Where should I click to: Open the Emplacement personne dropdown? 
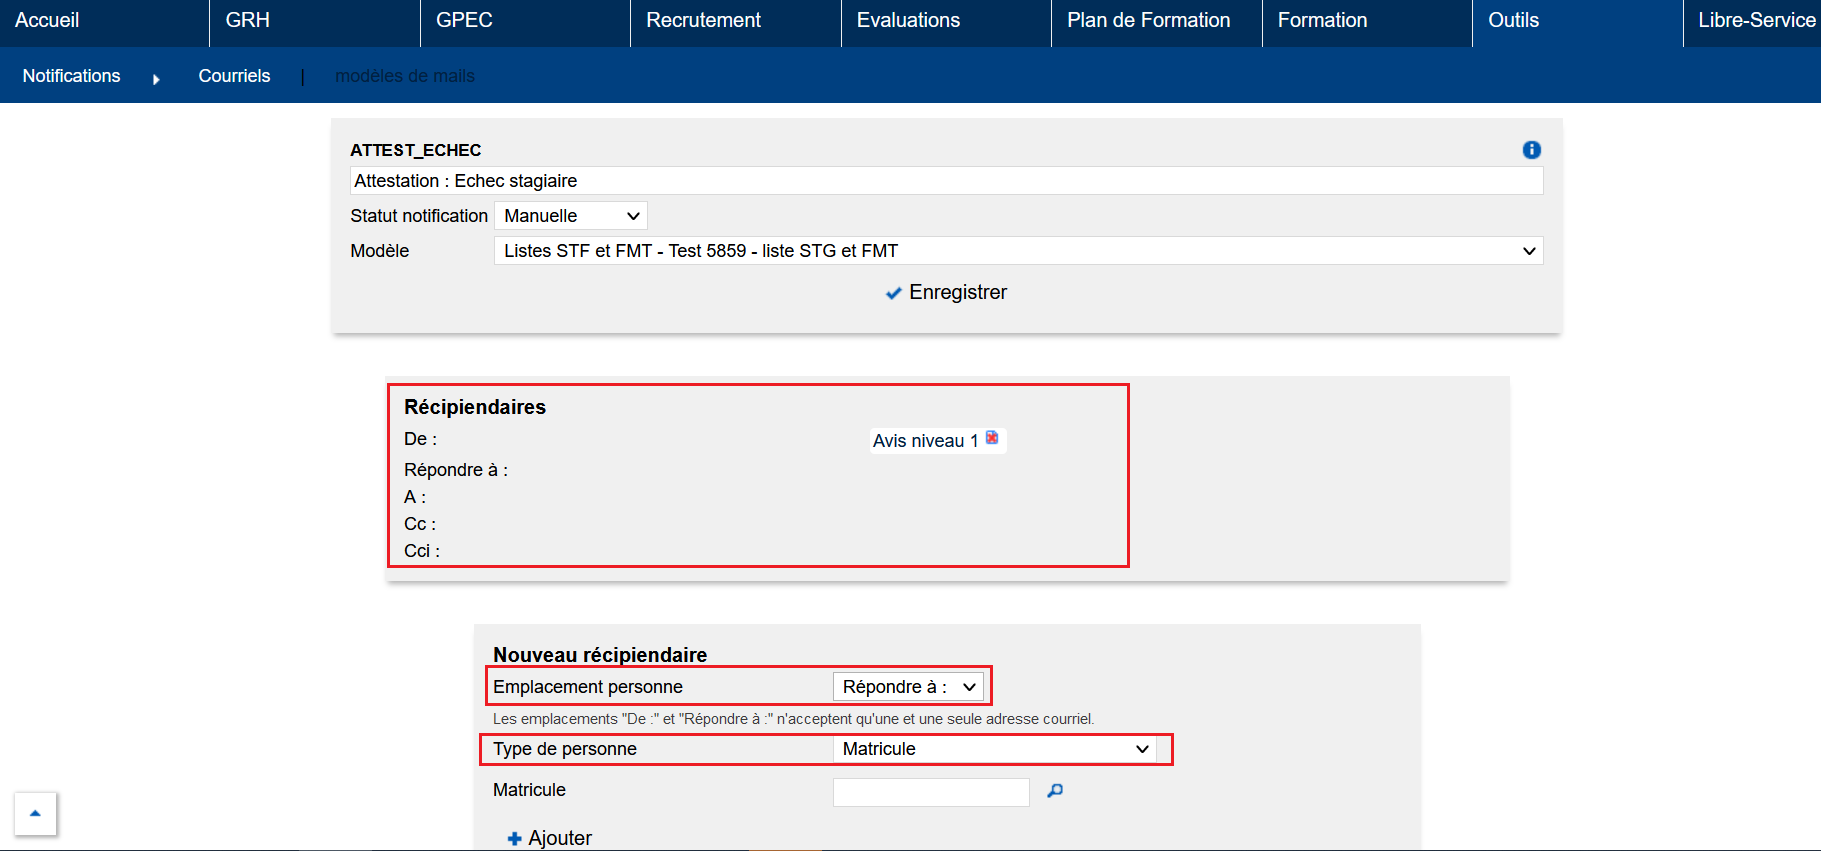[908, 687]
